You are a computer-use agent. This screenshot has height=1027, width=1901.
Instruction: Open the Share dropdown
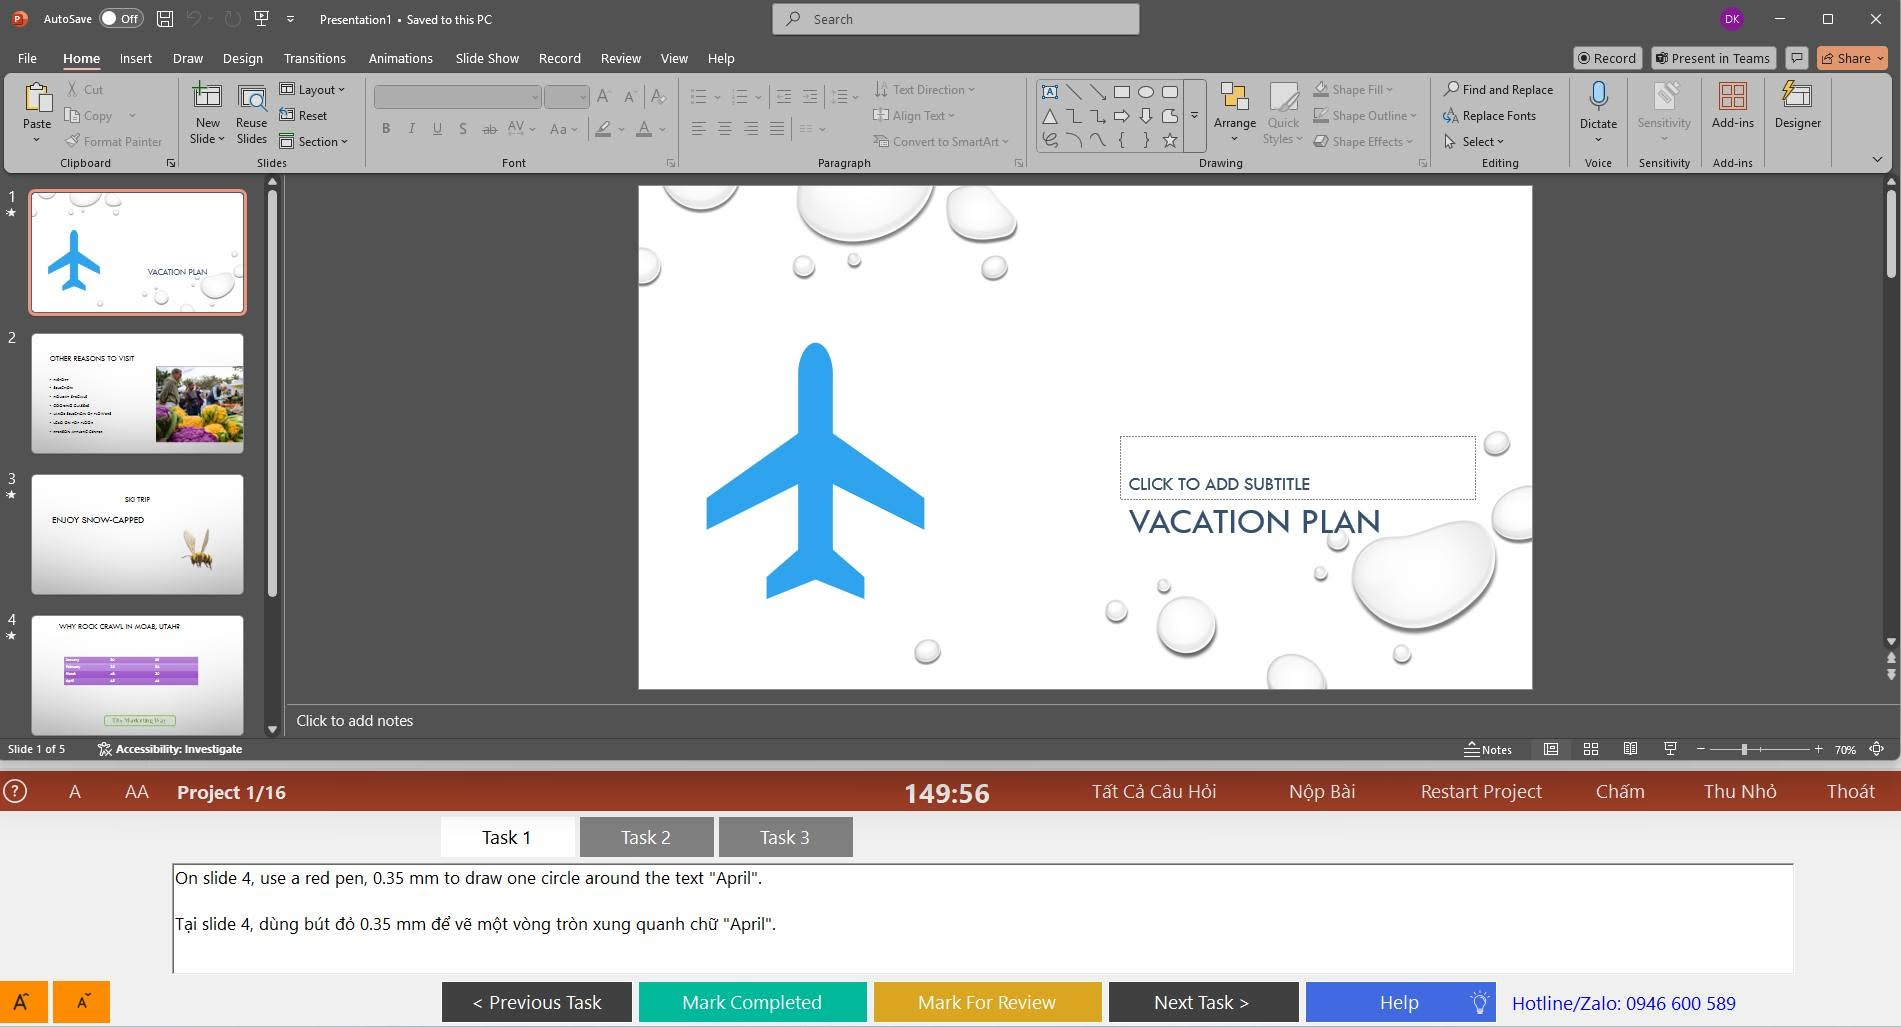click(x=1852, y=58)
